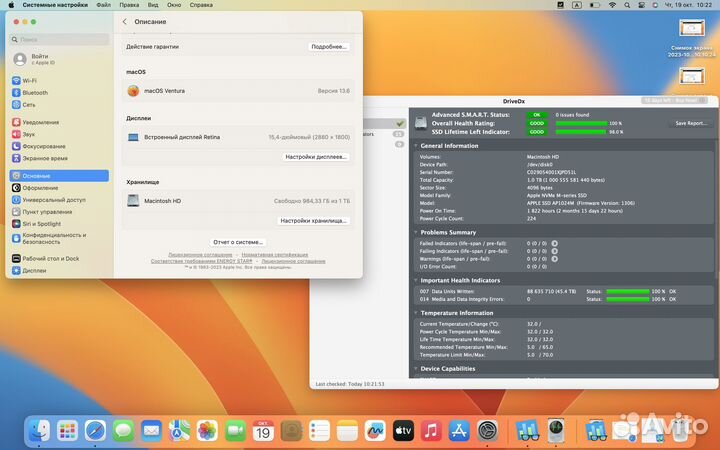Open Finder from the Dock
Screen dimensions: 720x450
39,431
